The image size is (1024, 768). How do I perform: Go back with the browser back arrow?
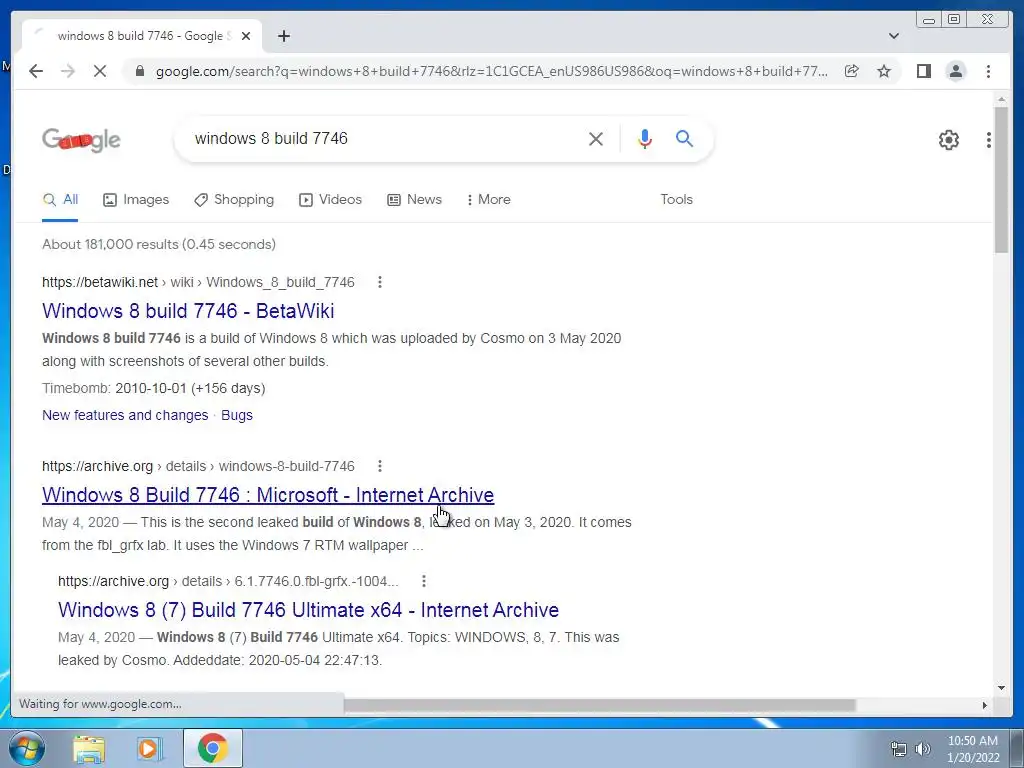36,71
